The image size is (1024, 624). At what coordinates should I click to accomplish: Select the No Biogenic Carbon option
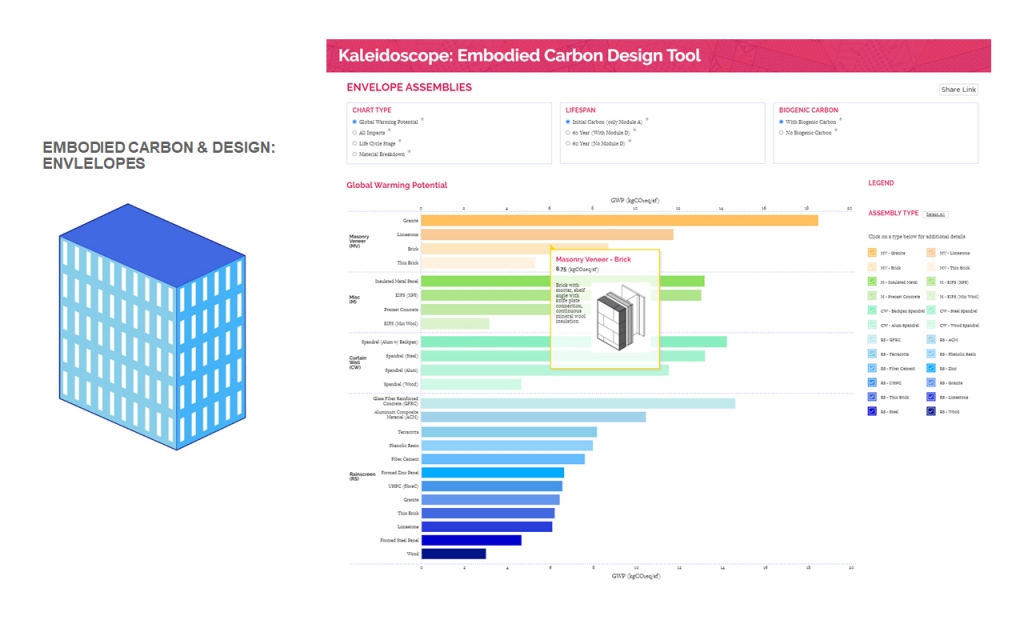782,132
